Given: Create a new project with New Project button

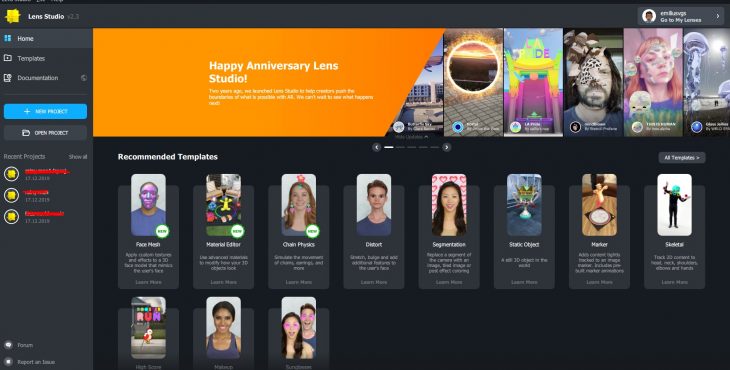Looking at the screenshot, I should click(x=45, y=112).
